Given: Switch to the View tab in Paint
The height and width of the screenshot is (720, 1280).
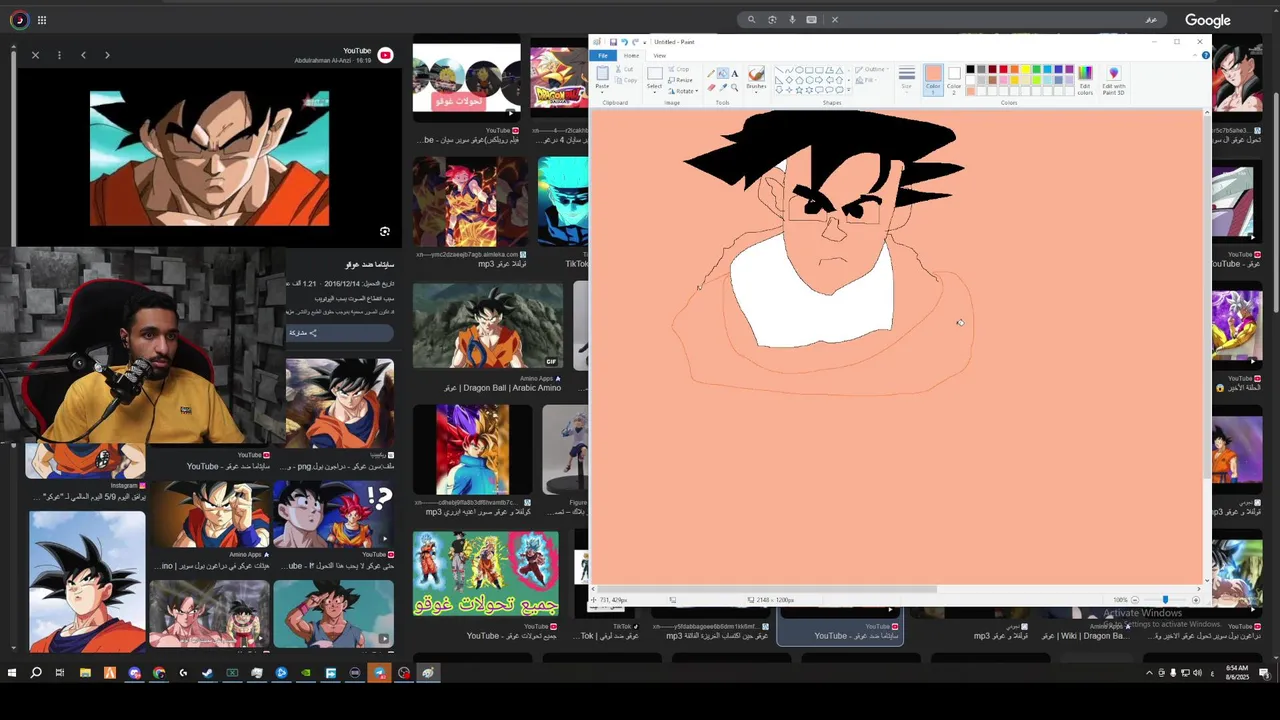Looking at the screenshot, I should (660, 56).
